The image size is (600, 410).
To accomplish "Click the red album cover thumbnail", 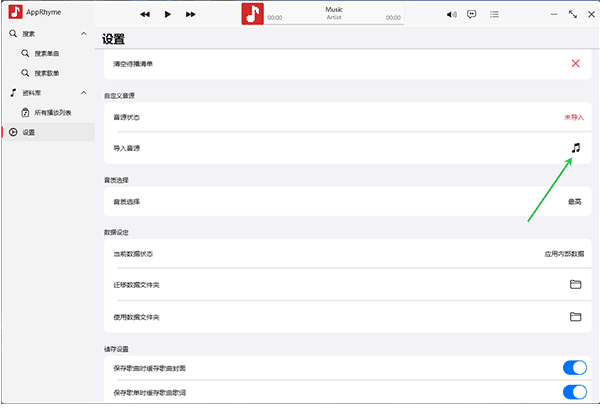I will [253, 14].
